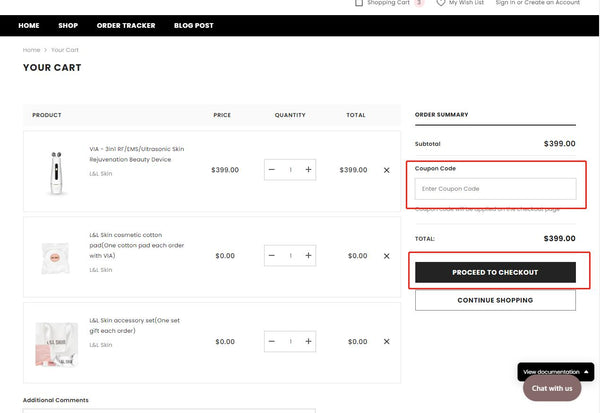Screen dimensions: 600x413
Task: Open My Wish List heart icon
Action: click(441, 3)
